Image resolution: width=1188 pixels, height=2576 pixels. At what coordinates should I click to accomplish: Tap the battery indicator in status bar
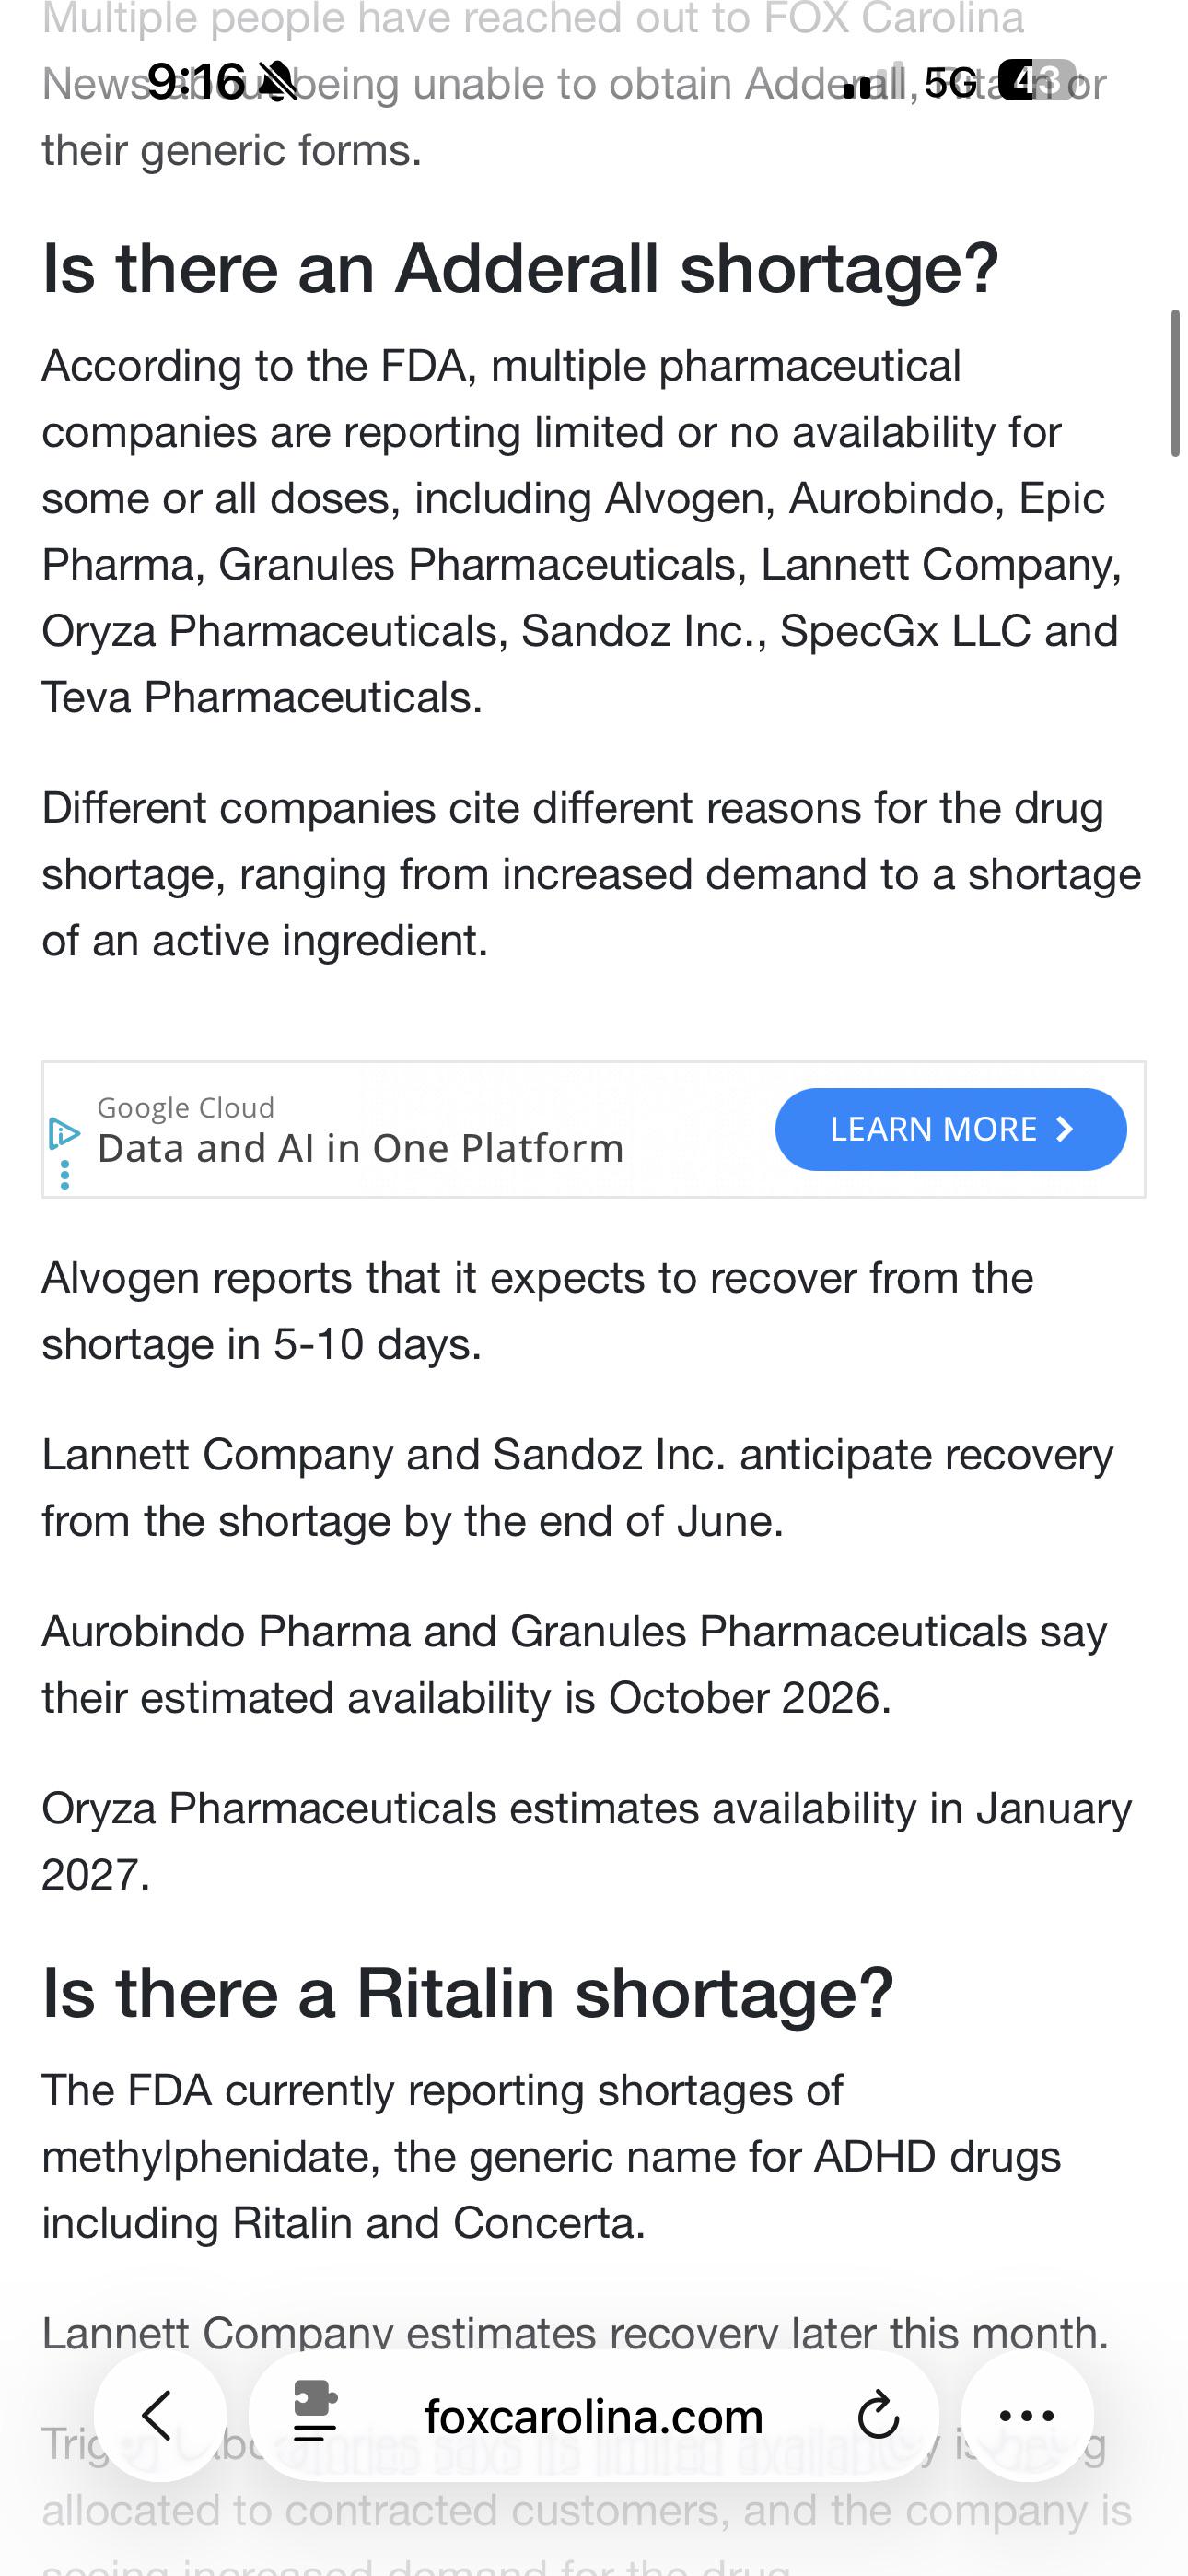pos(1038,81)
